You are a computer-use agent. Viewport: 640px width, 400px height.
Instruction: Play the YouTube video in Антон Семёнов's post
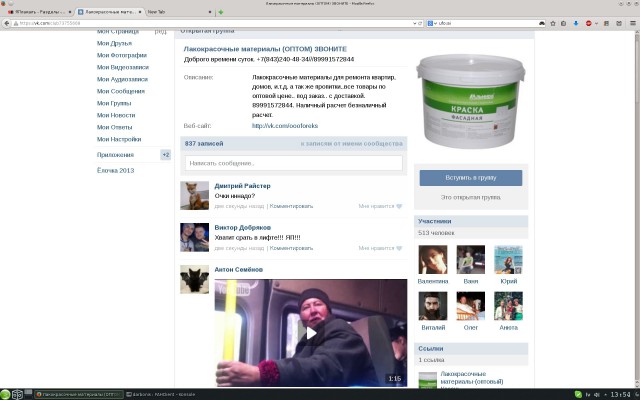311,333
